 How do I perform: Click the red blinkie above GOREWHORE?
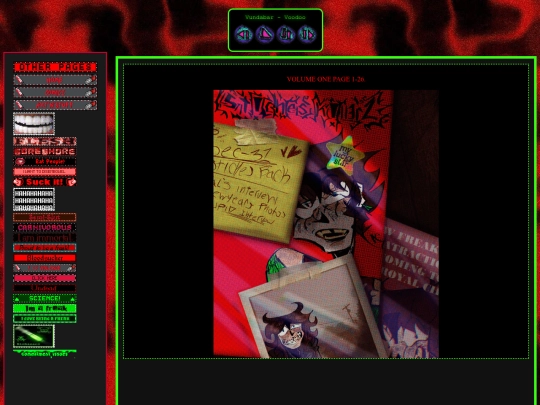coord(45,141)
